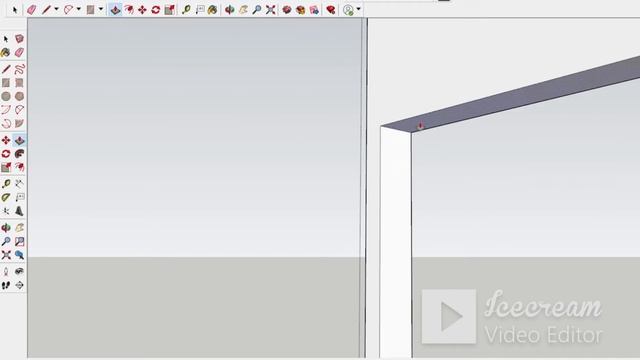Image resolution: width=640 pixels, height=360 pixels.
Task: Select the Line tool in Large Tool Set
Action: pyautogui.click(x=6, y=69)
